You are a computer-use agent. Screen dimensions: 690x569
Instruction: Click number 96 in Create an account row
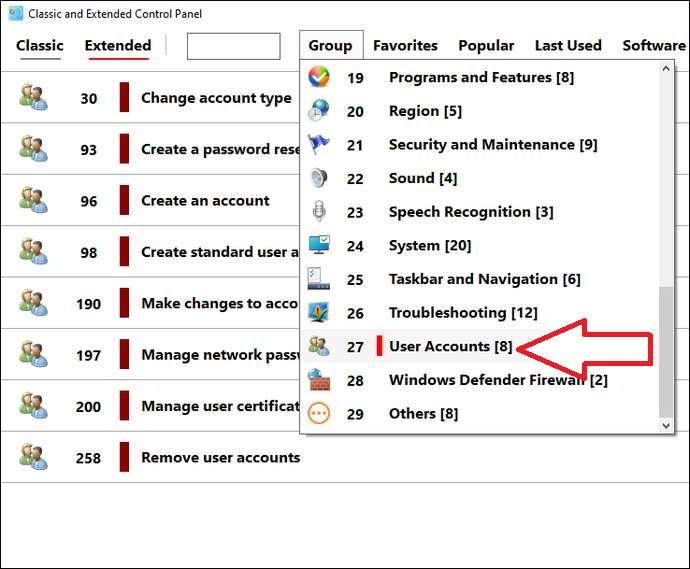pos(88,201)
